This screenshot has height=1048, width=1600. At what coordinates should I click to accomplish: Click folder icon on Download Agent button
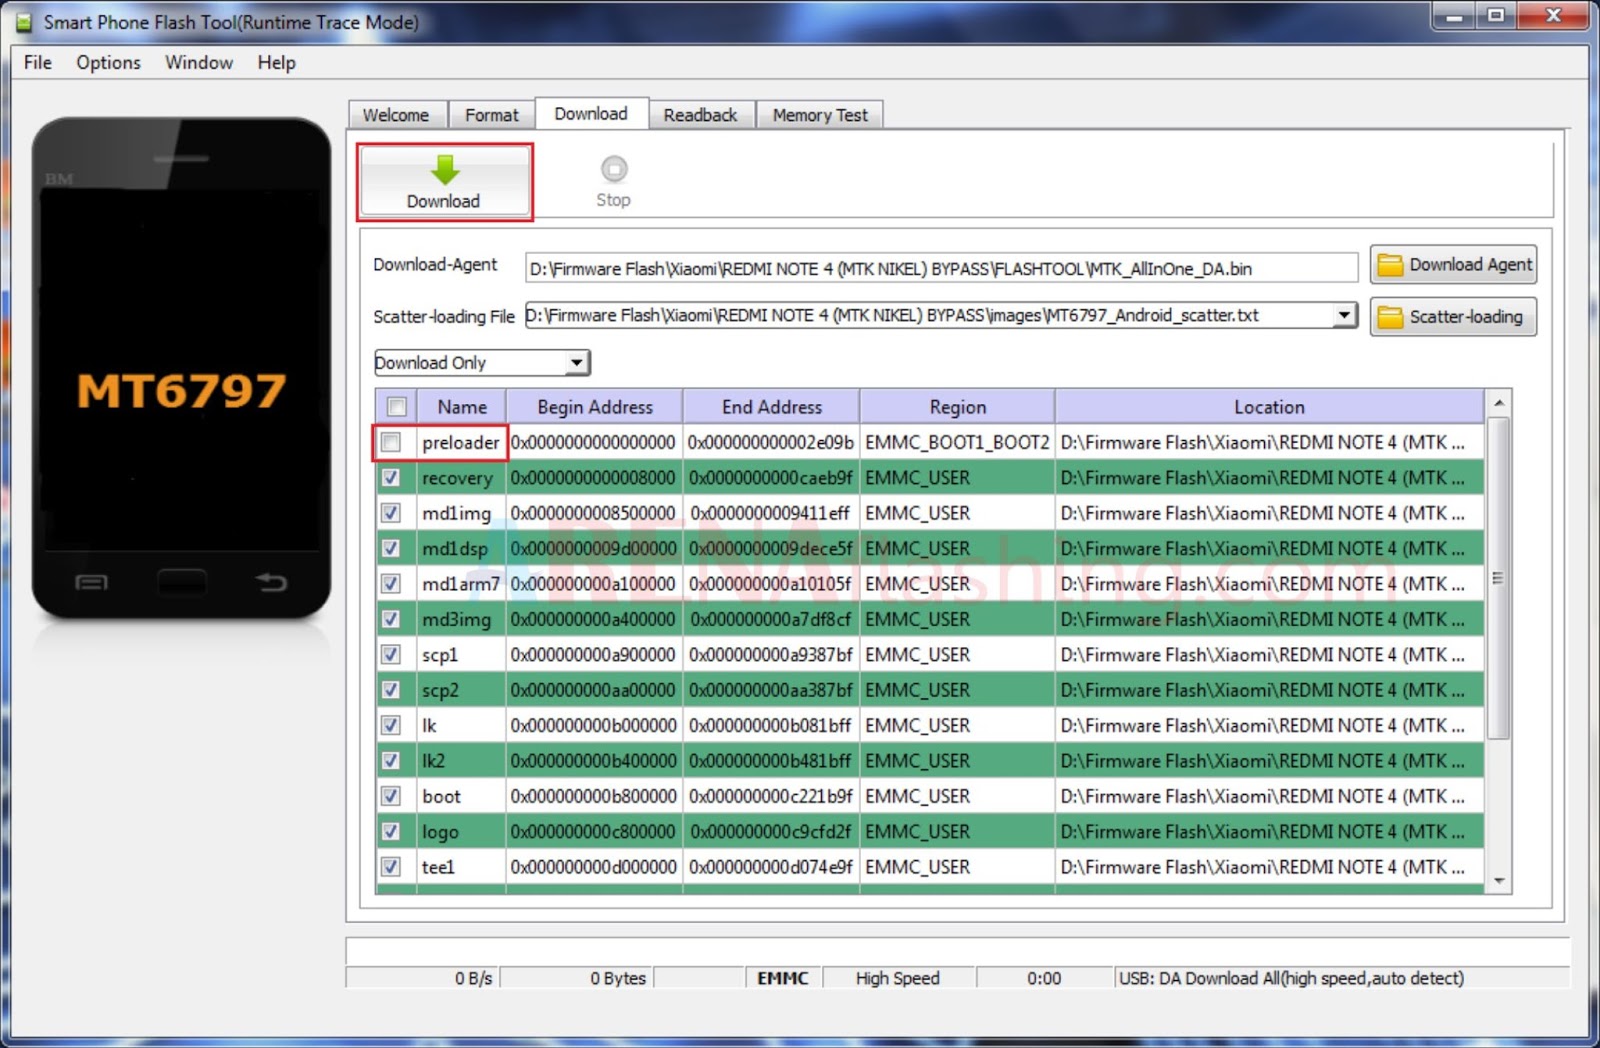click(1390, 265)
